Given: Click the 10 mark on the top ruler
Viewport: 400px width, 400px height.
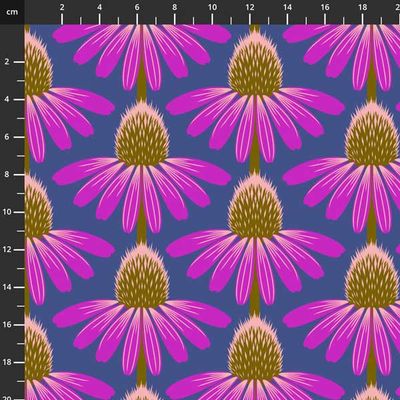Looking at the screenshot, I should 212,8.
